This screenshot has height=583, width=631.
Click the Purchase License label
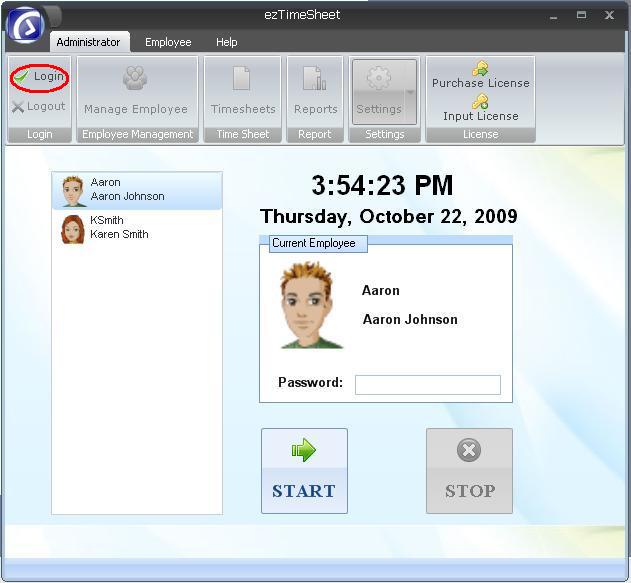480,83
